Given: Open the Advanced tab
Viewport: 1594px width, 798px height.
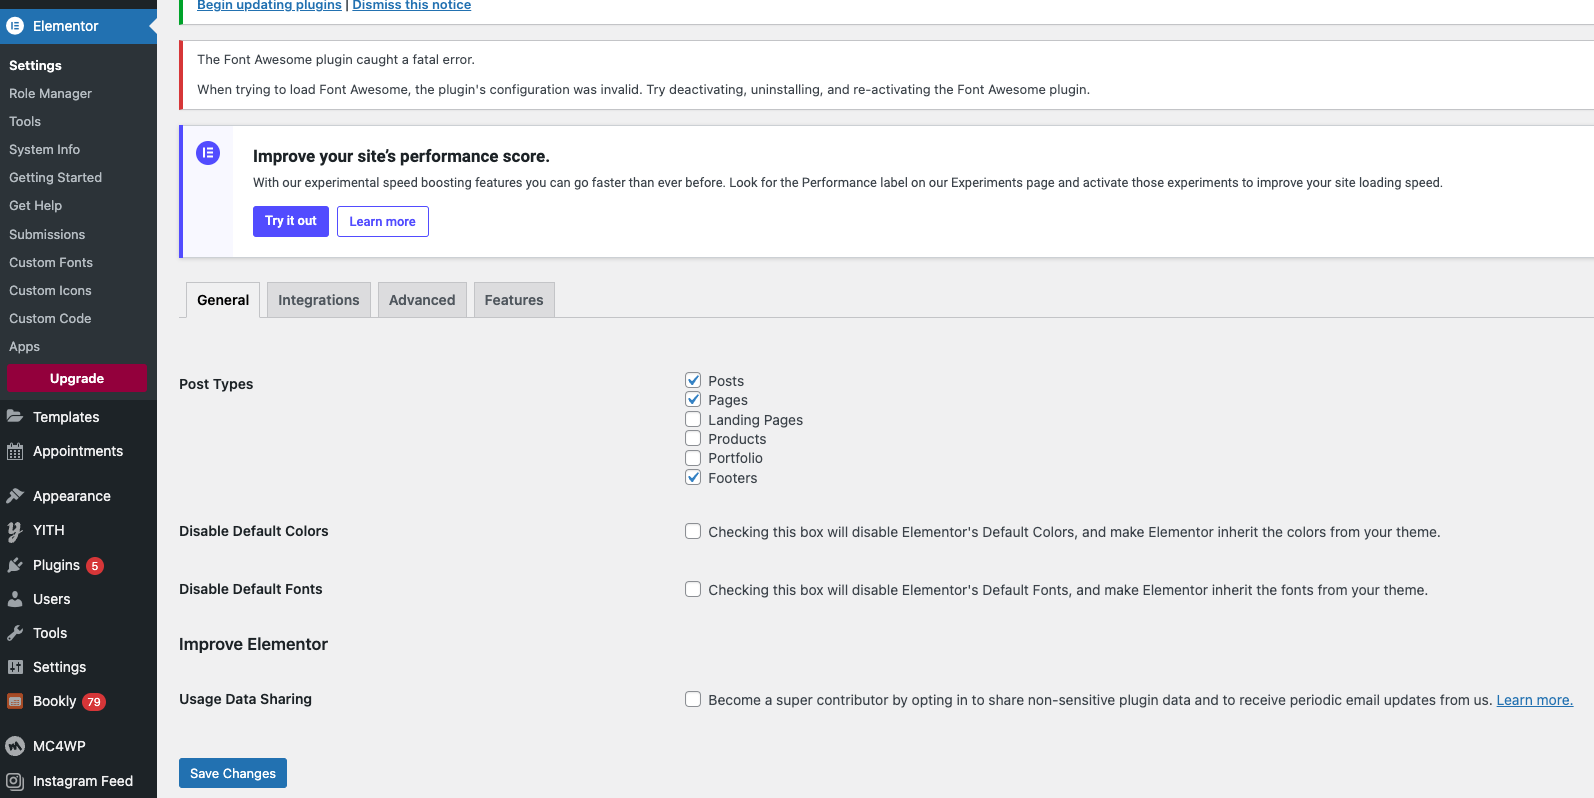Looking at the screenshot, I should pyautogui.click(x=422, y=300).
